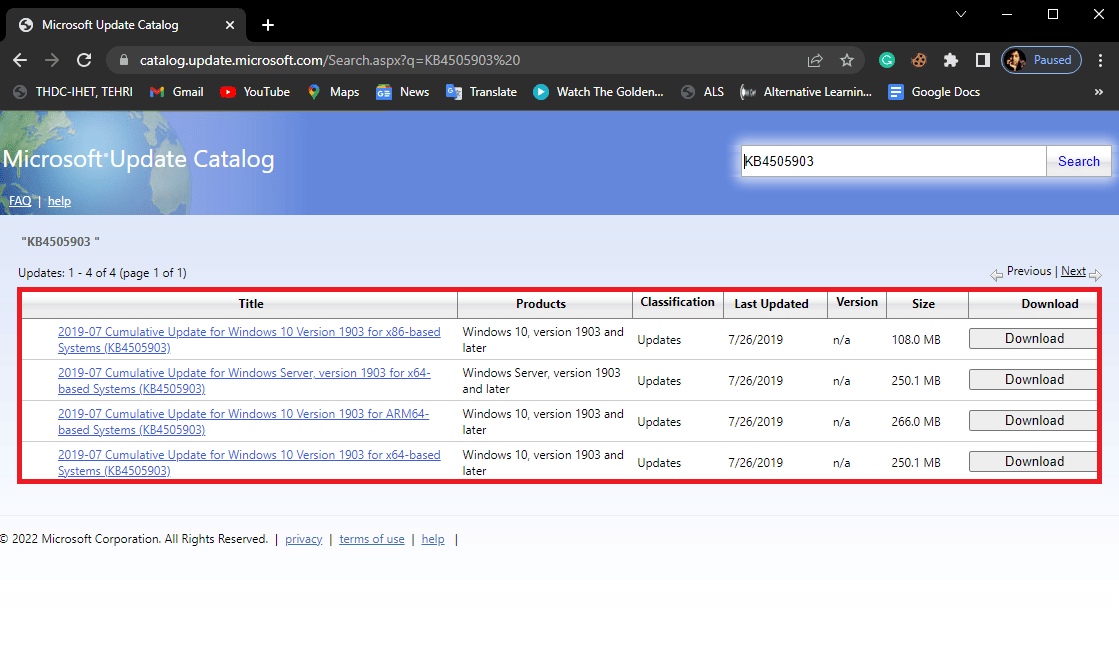The image size is (1119, 657).
Task: Open the Alternative Learning bookmark
Action: pos(806,91)
